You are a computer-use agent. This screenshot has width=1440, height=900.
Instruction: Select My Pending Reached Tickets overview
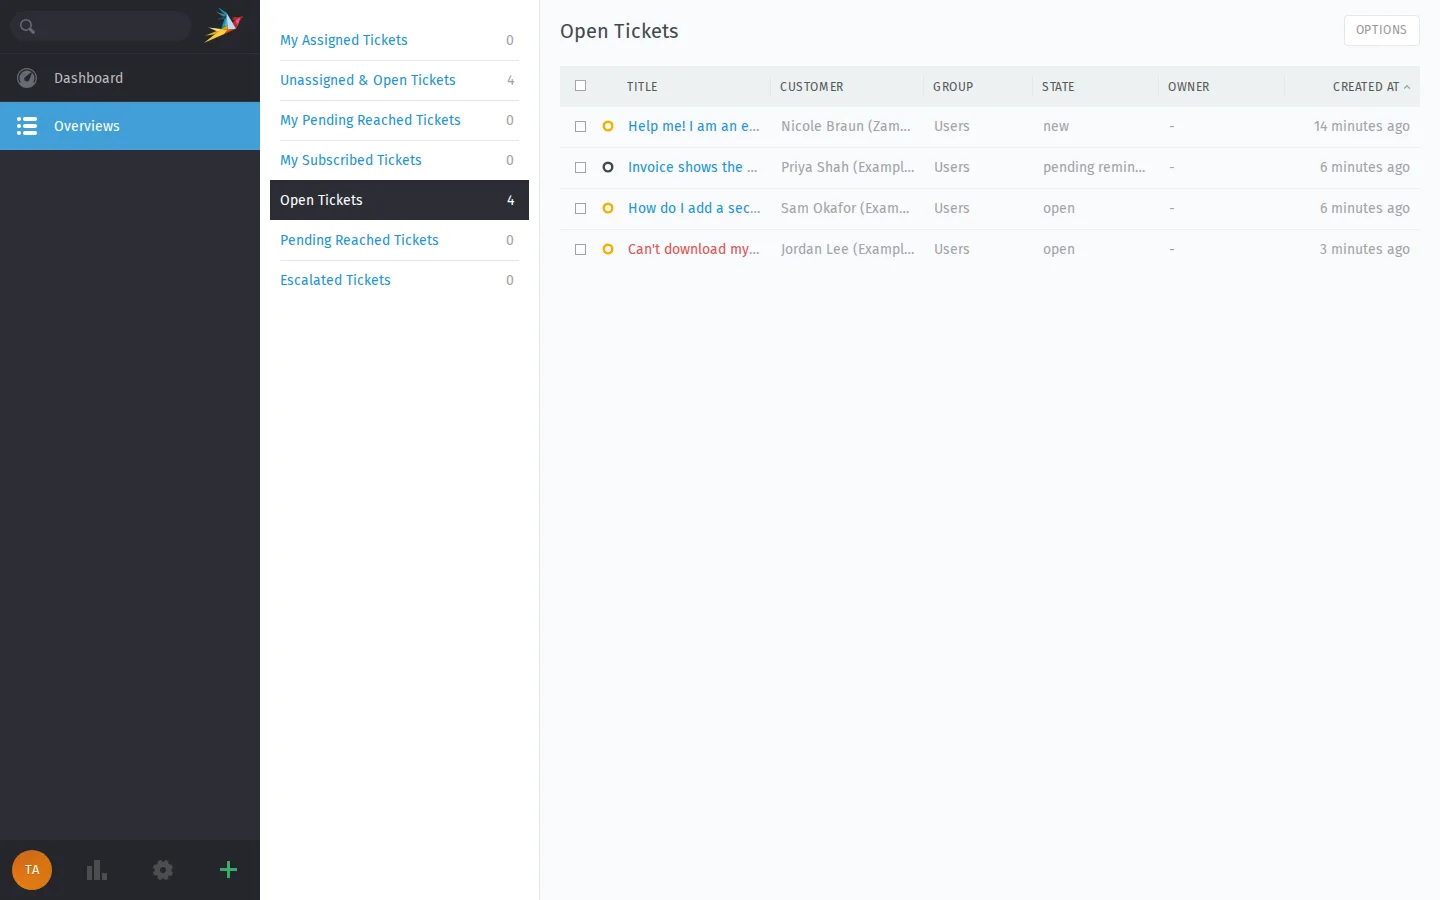click(399, 120)
